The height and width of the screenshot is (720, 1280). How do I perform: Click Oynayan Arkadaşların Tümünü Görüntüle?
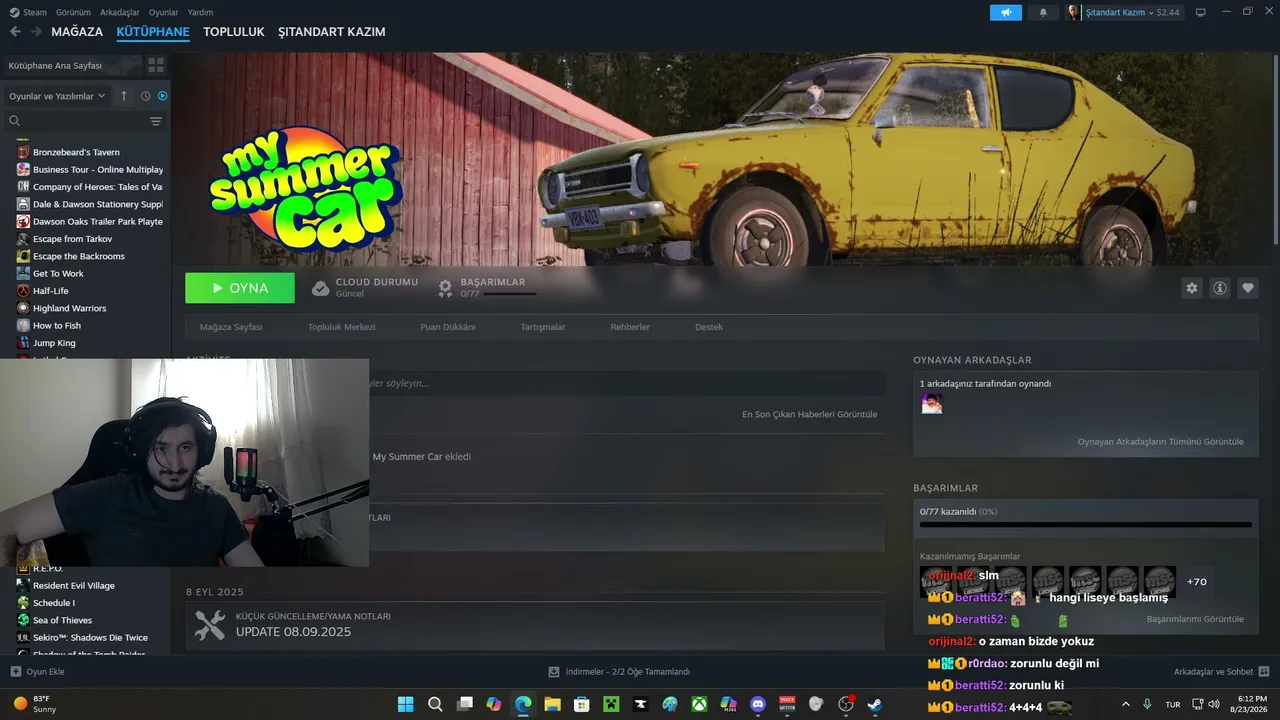1161,442
